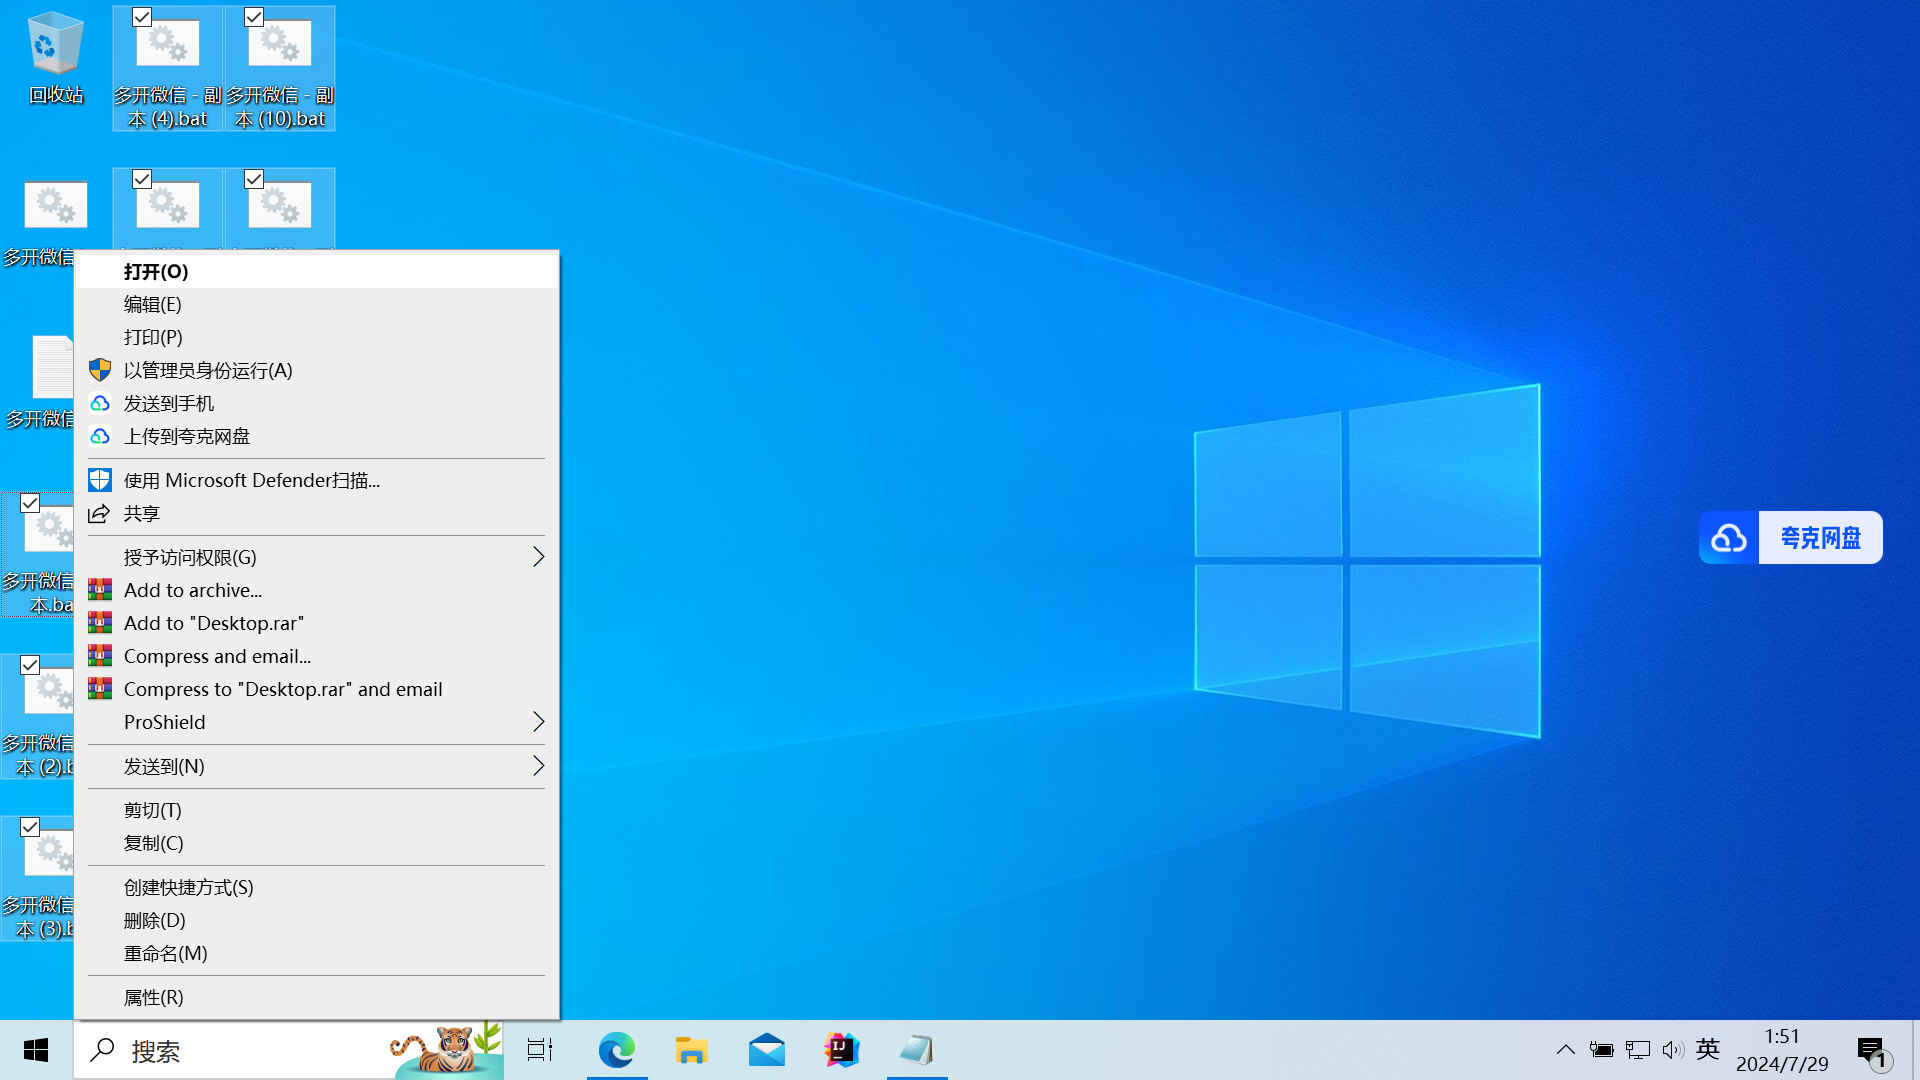This screenshot has width=1920, height=1080.
Task: Open the Notepad app in the taskbar
Action: click(x=917, y=1050)
